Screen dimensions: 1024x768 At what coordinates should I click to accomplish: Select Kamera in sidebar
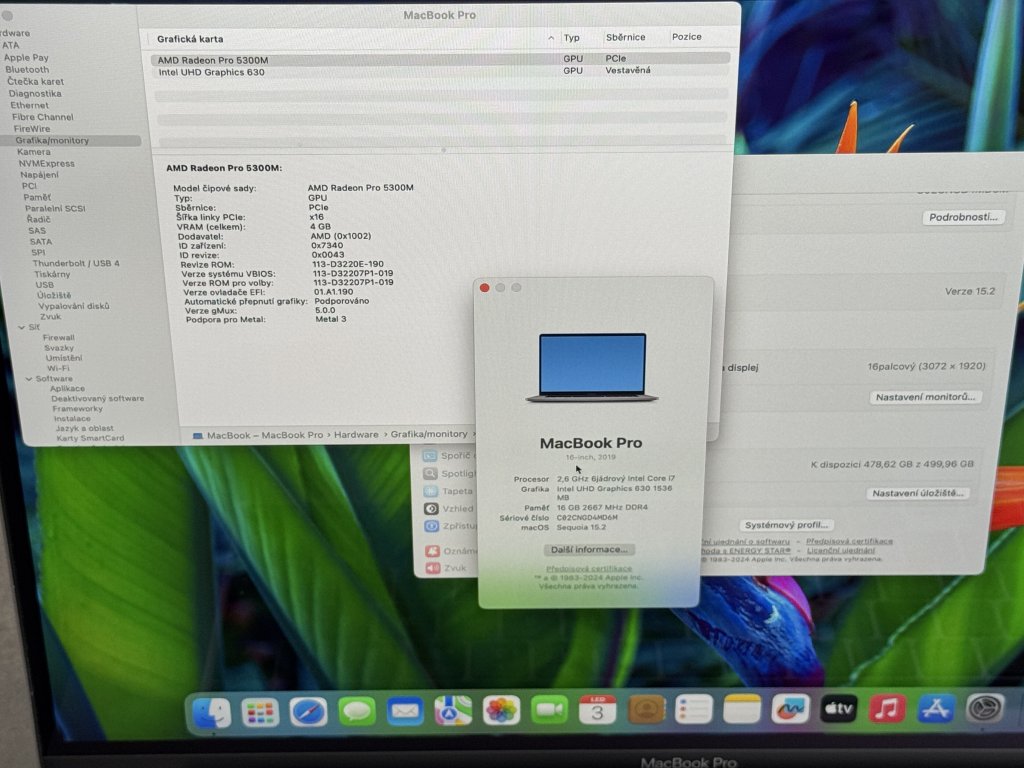click(34, 152)
